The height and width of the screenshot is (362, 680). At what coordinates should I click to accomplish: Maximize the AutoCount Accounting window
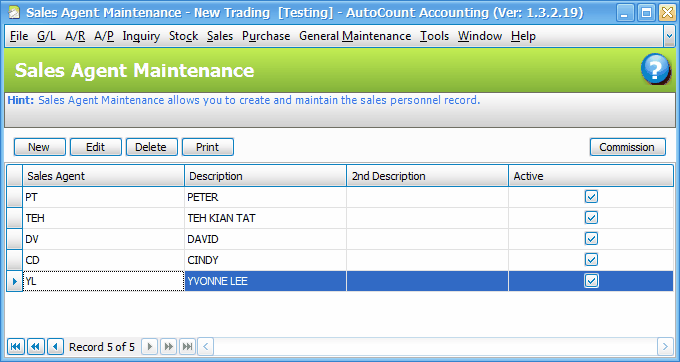coord(646,13)
